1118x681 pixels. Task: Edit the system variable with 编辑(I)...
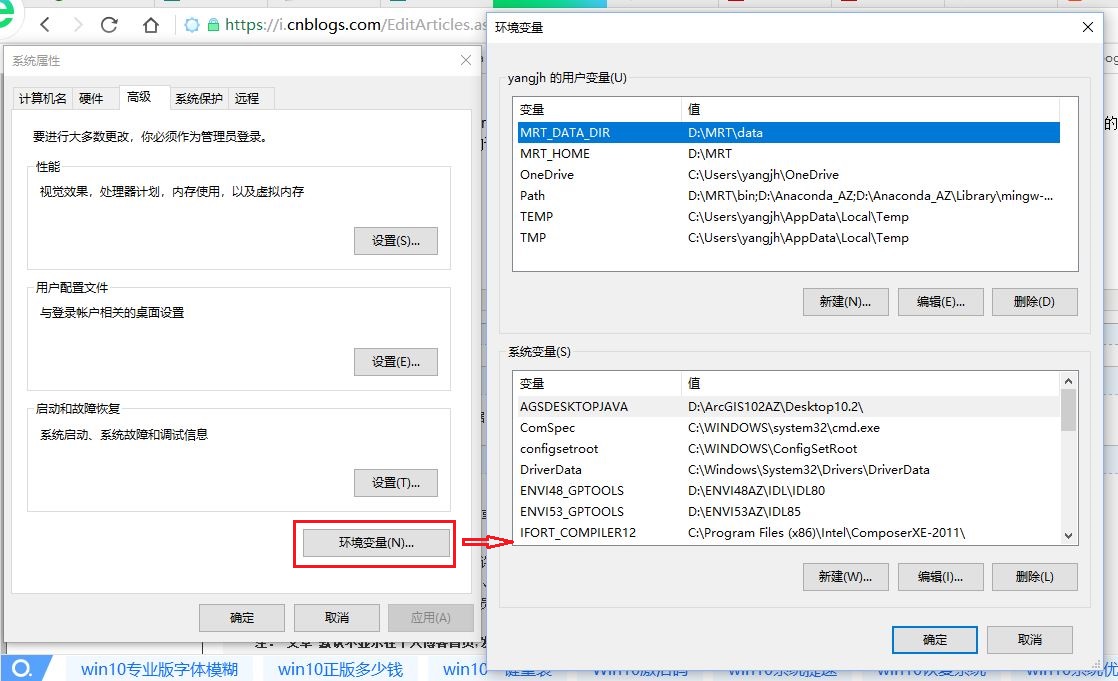(x=940, y=577)
